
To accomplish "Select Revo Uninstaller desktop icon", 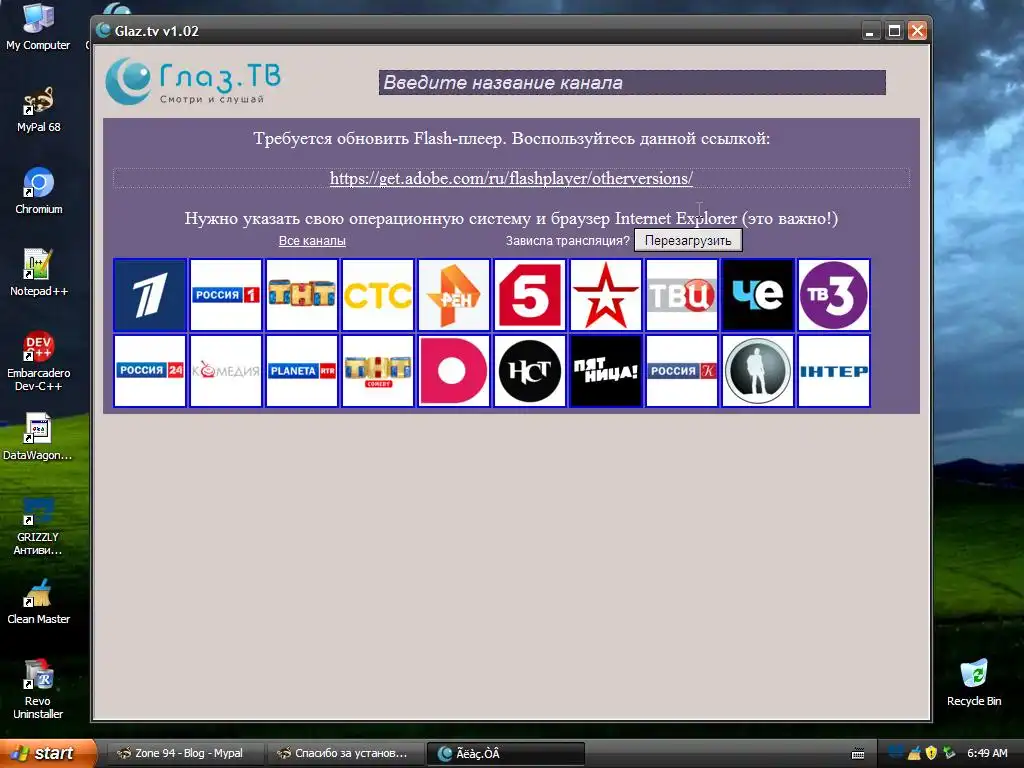I will [x=38, y=690].
